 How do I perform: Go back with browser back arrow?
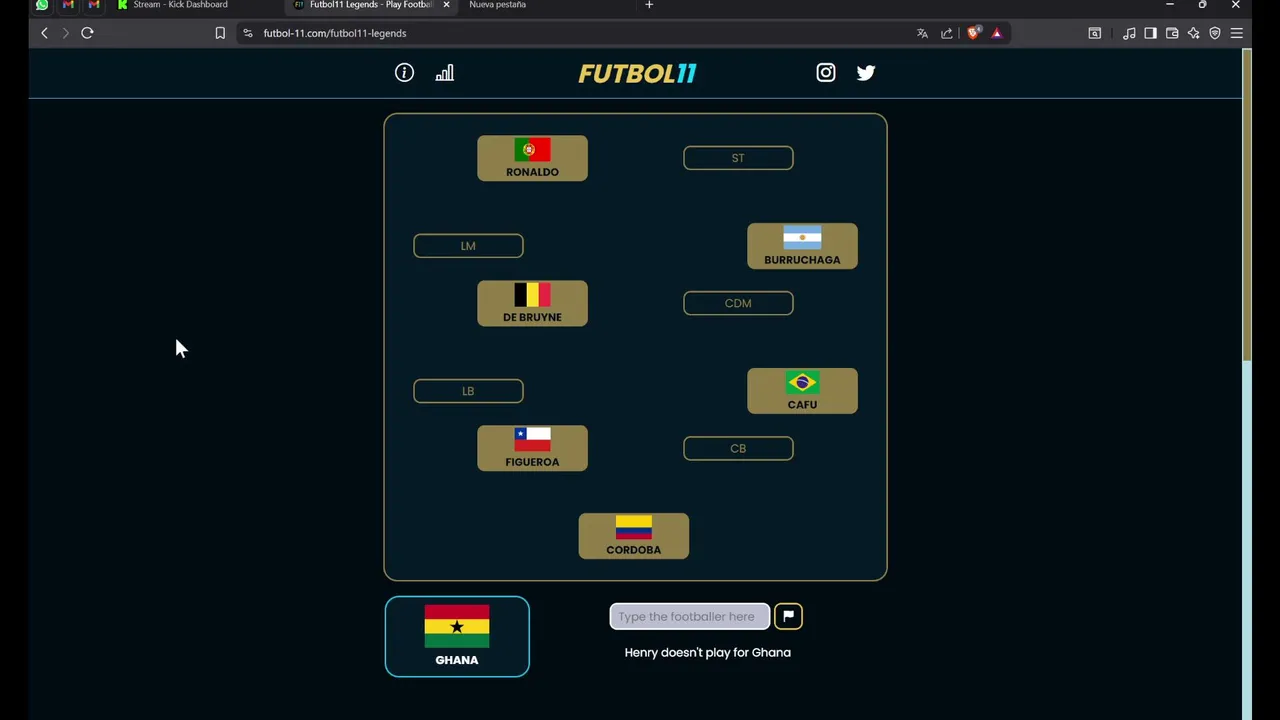point(44,33)
